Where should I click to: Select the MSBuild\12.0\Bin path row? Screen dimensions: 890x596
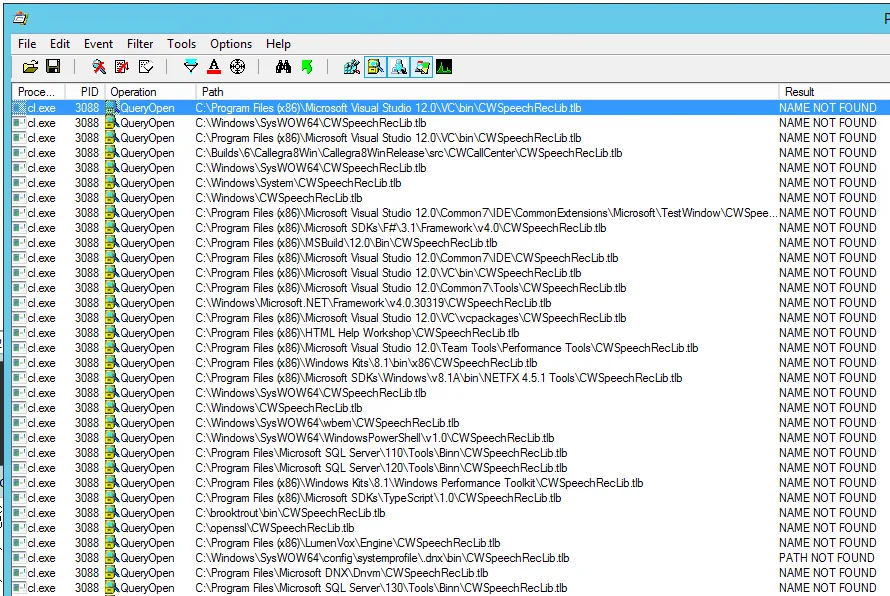pyautogui.click(x=451, y=243)
